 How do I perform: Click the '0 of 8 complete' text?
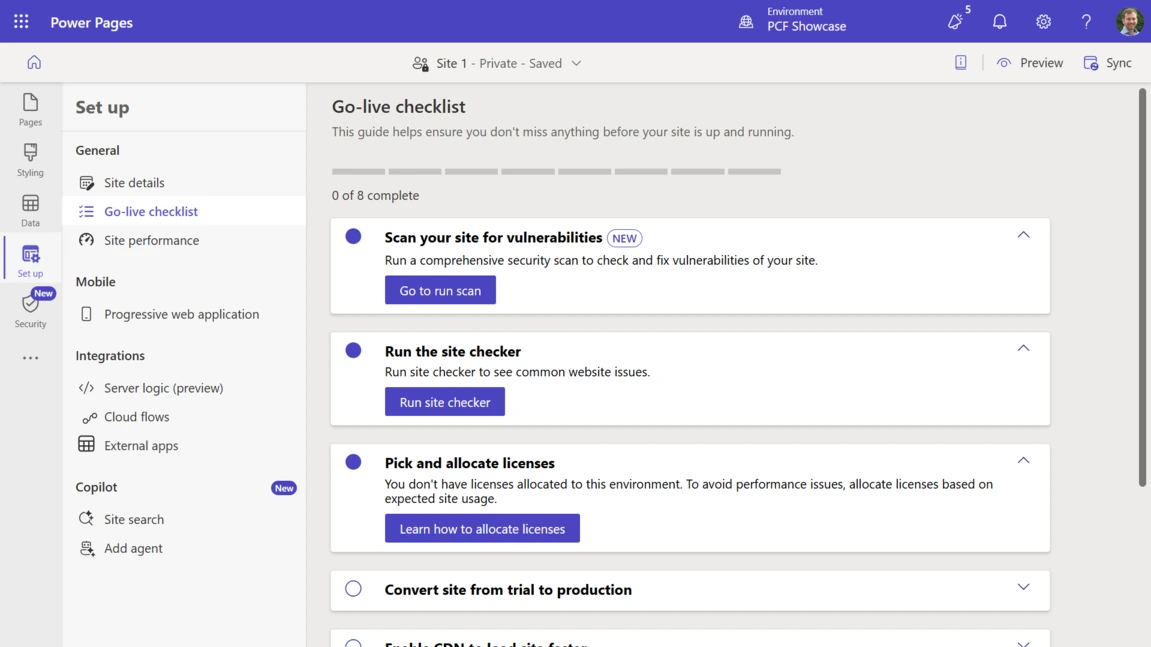click(x=375, y=195)
